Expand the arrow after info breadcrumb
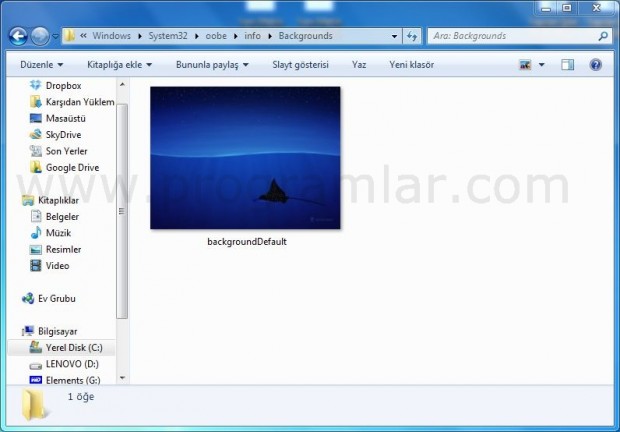 (x=270, y=36)
